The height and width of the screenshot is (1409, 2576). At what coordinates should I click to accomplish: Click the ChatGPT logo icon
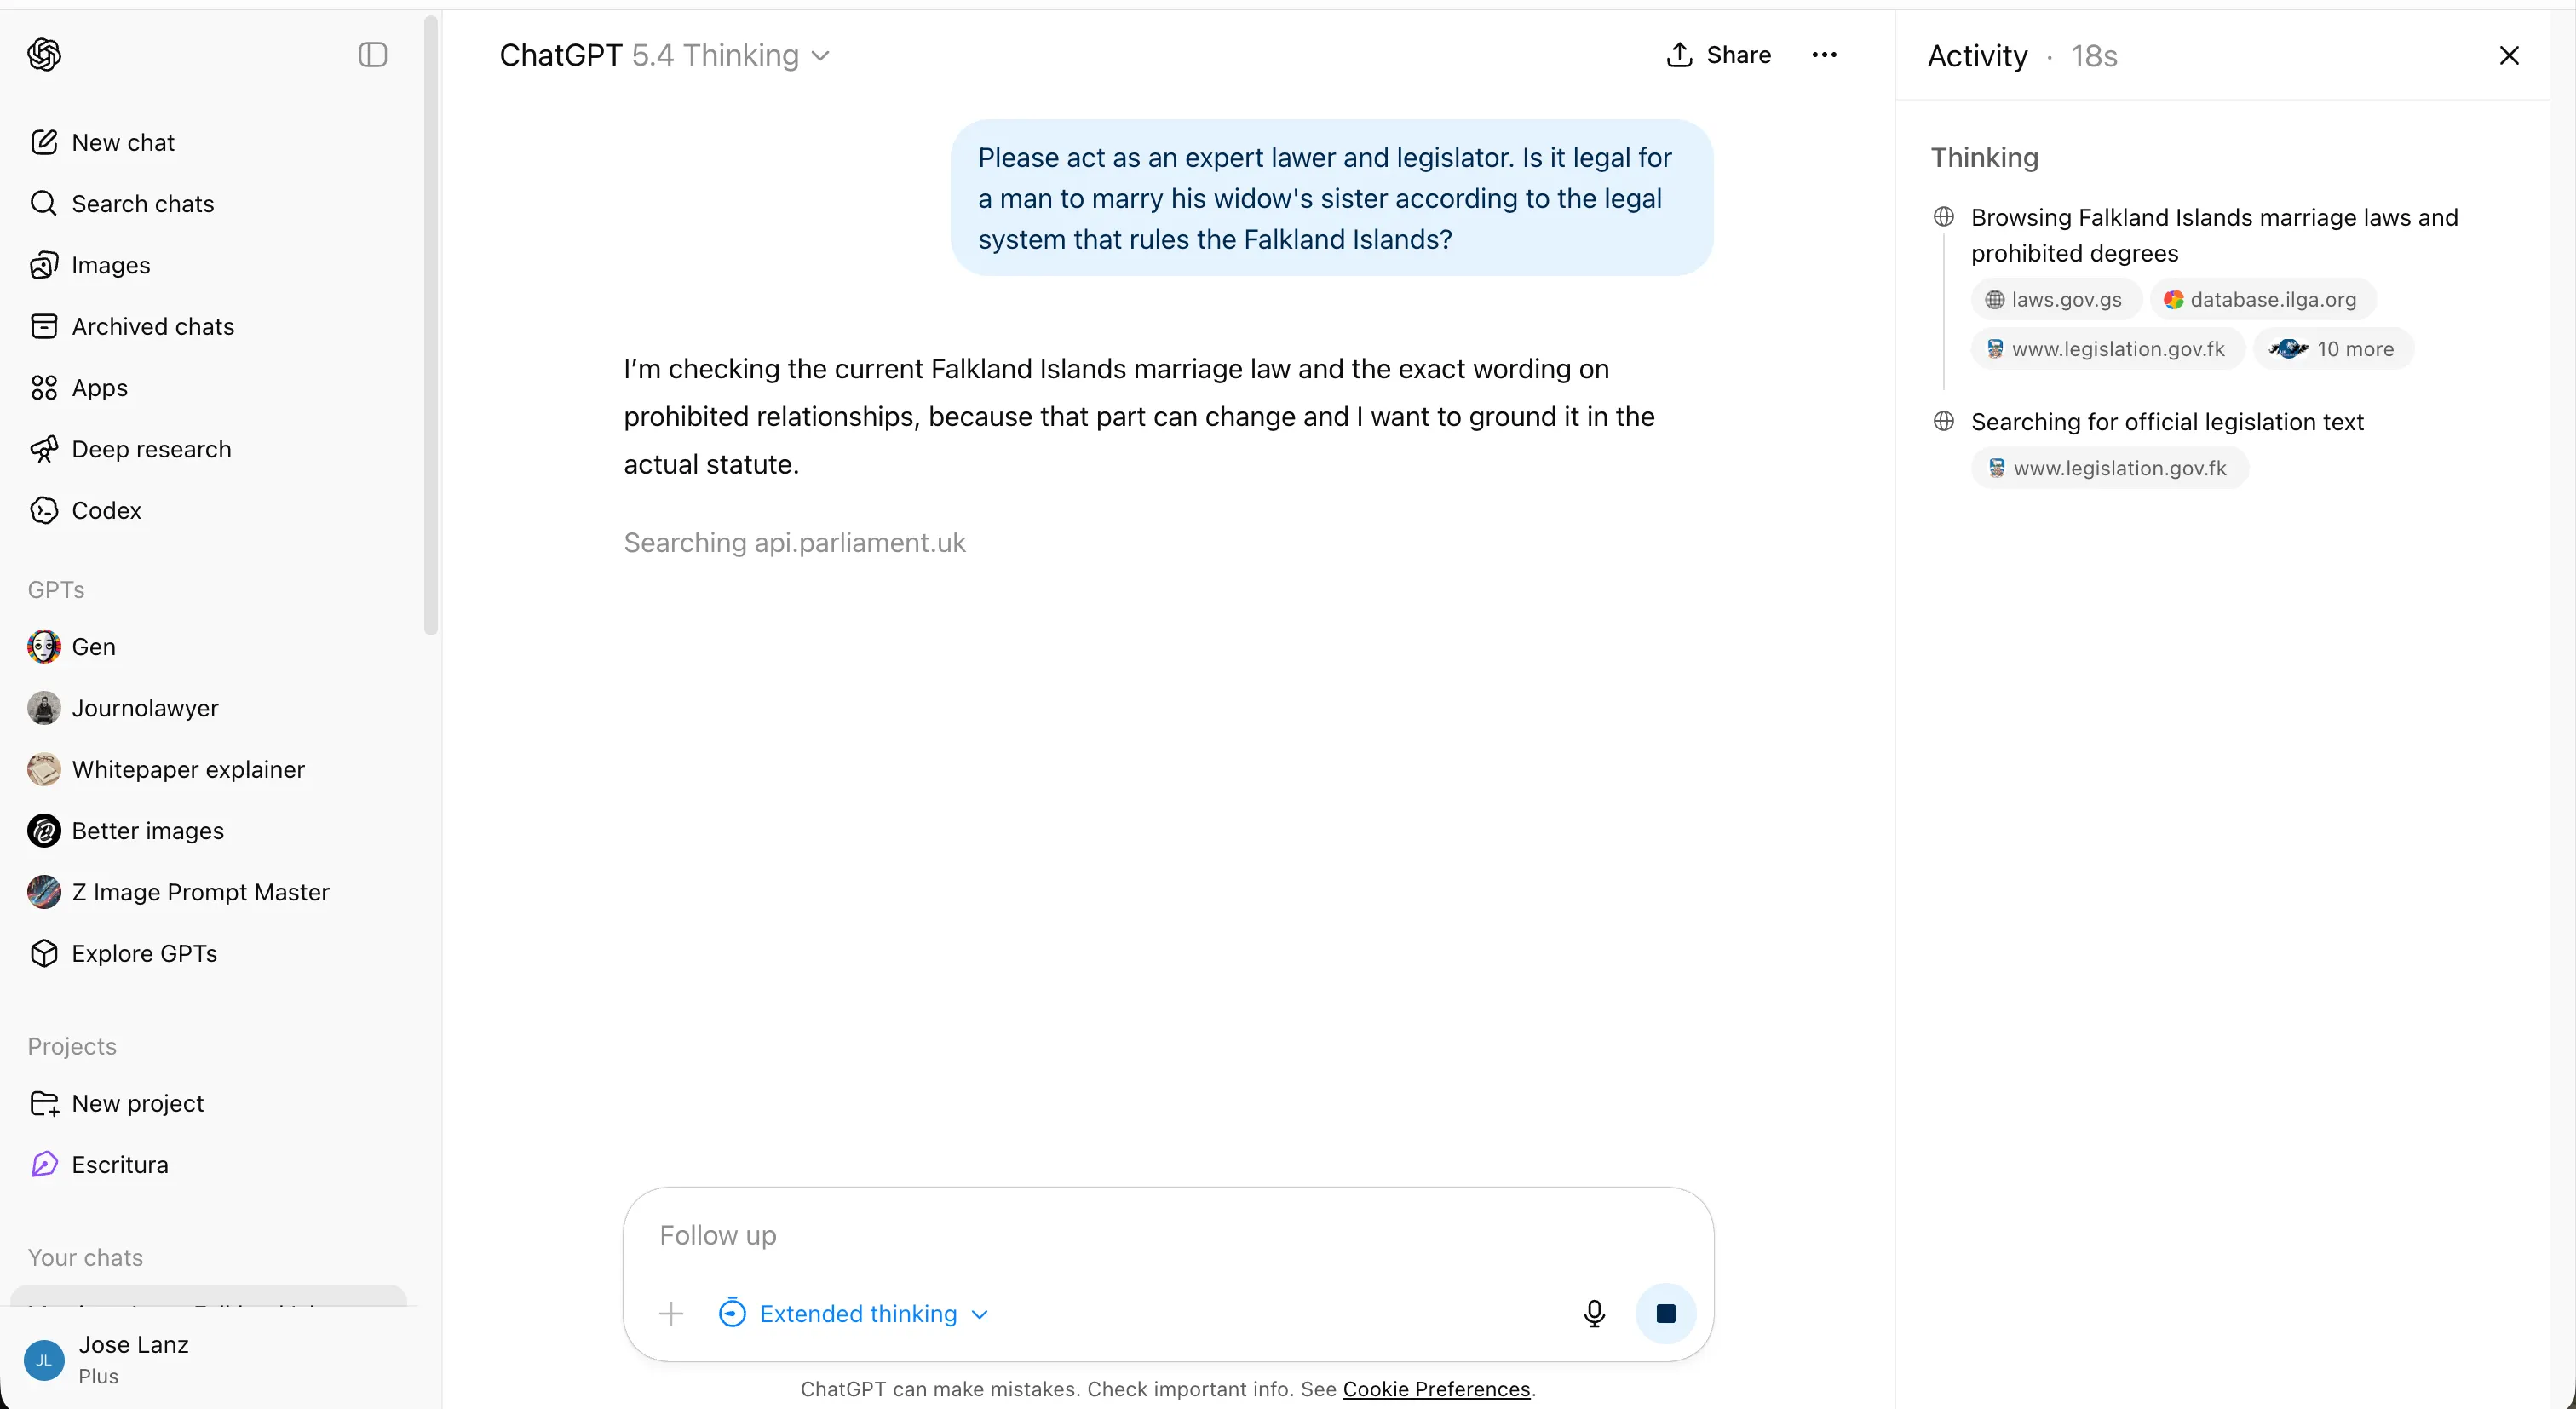coord(44,54)
